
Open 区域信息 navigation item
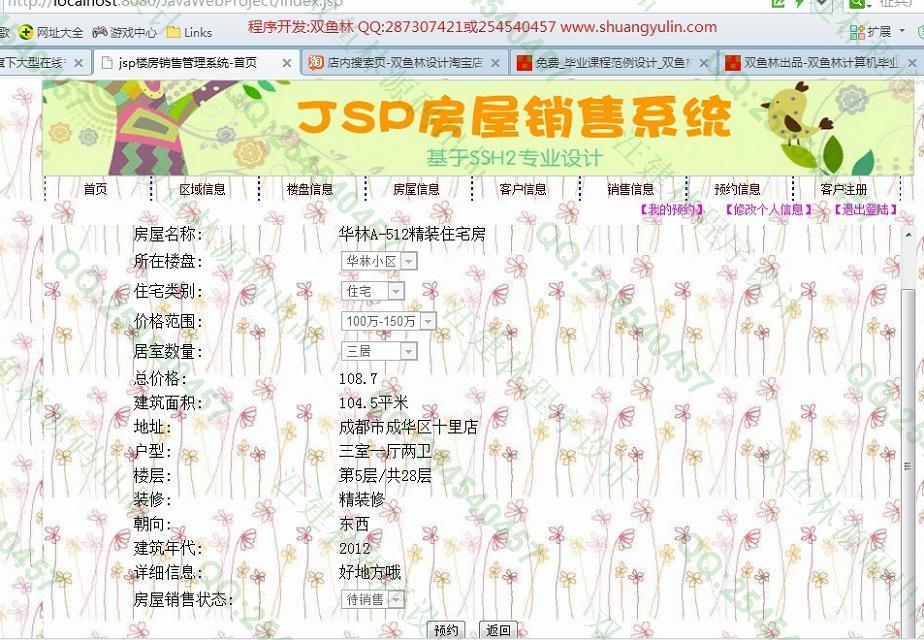click(202, 189)
